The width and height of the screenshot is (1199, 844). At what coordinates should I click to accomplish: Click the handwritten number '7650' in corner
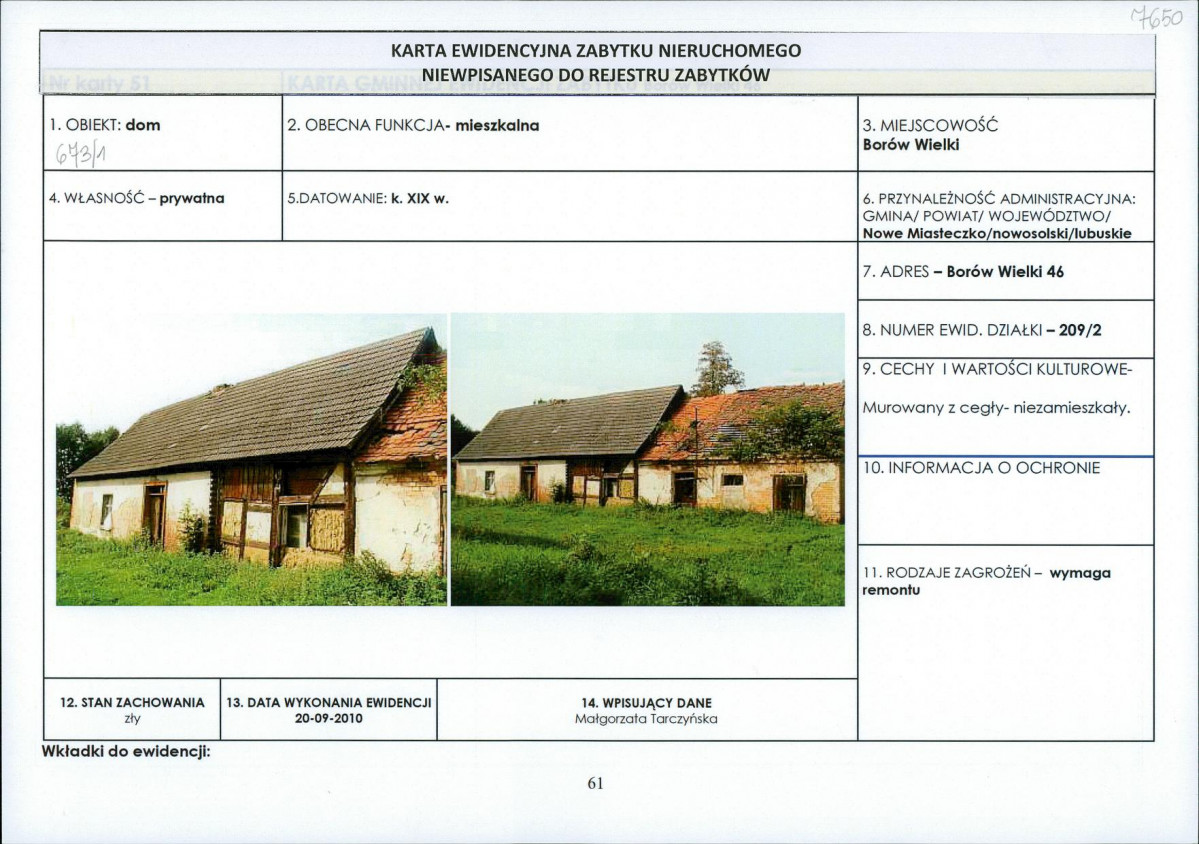[x=1155, y=18]
